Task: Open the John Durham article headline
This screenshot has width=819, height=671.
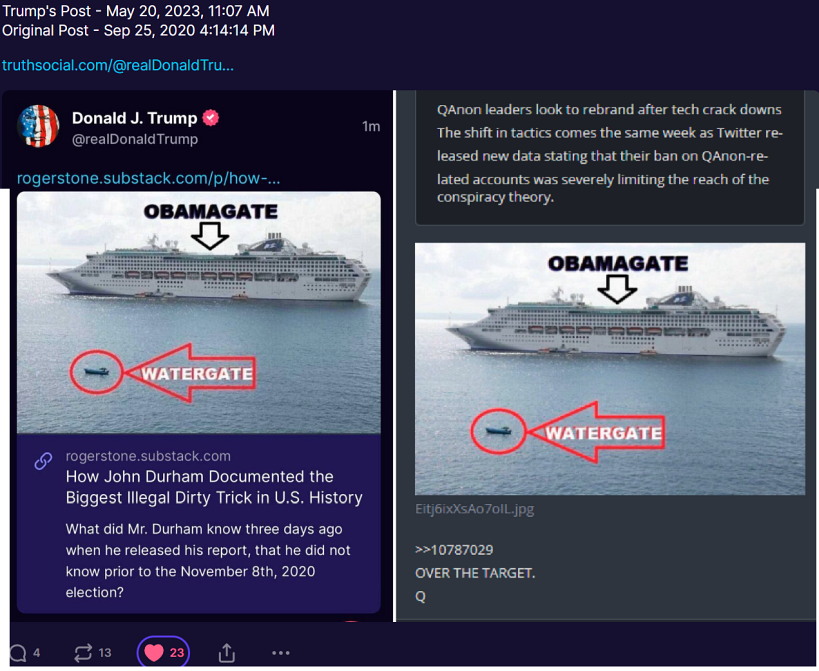Action: (x=214, y=487)
